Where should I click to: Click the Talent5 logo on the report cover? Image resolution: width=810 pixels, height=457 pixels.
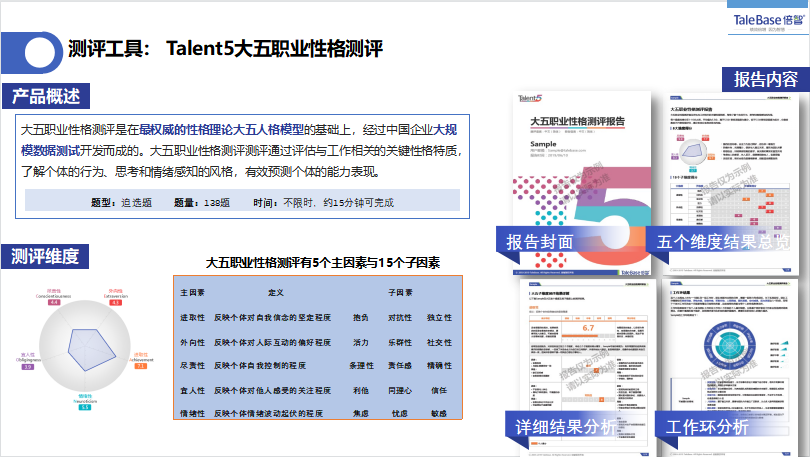(x=530, y=98)
